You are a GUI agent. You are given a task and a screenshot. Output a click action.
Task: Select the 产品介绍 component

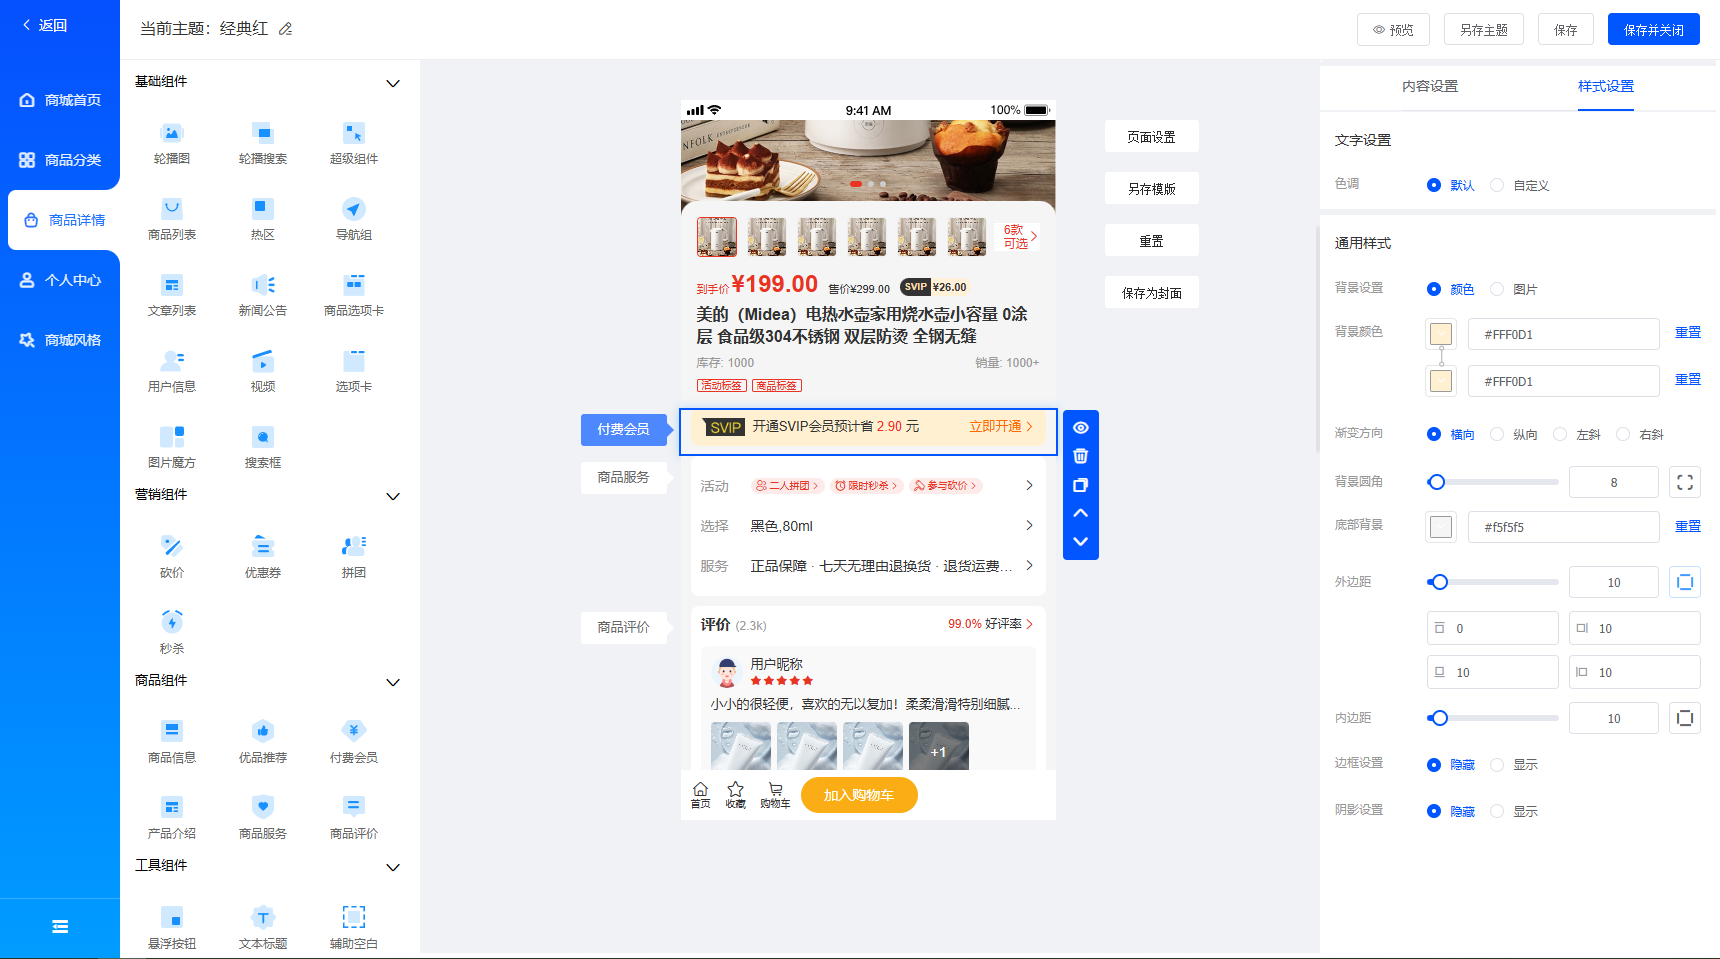point(172,819)
